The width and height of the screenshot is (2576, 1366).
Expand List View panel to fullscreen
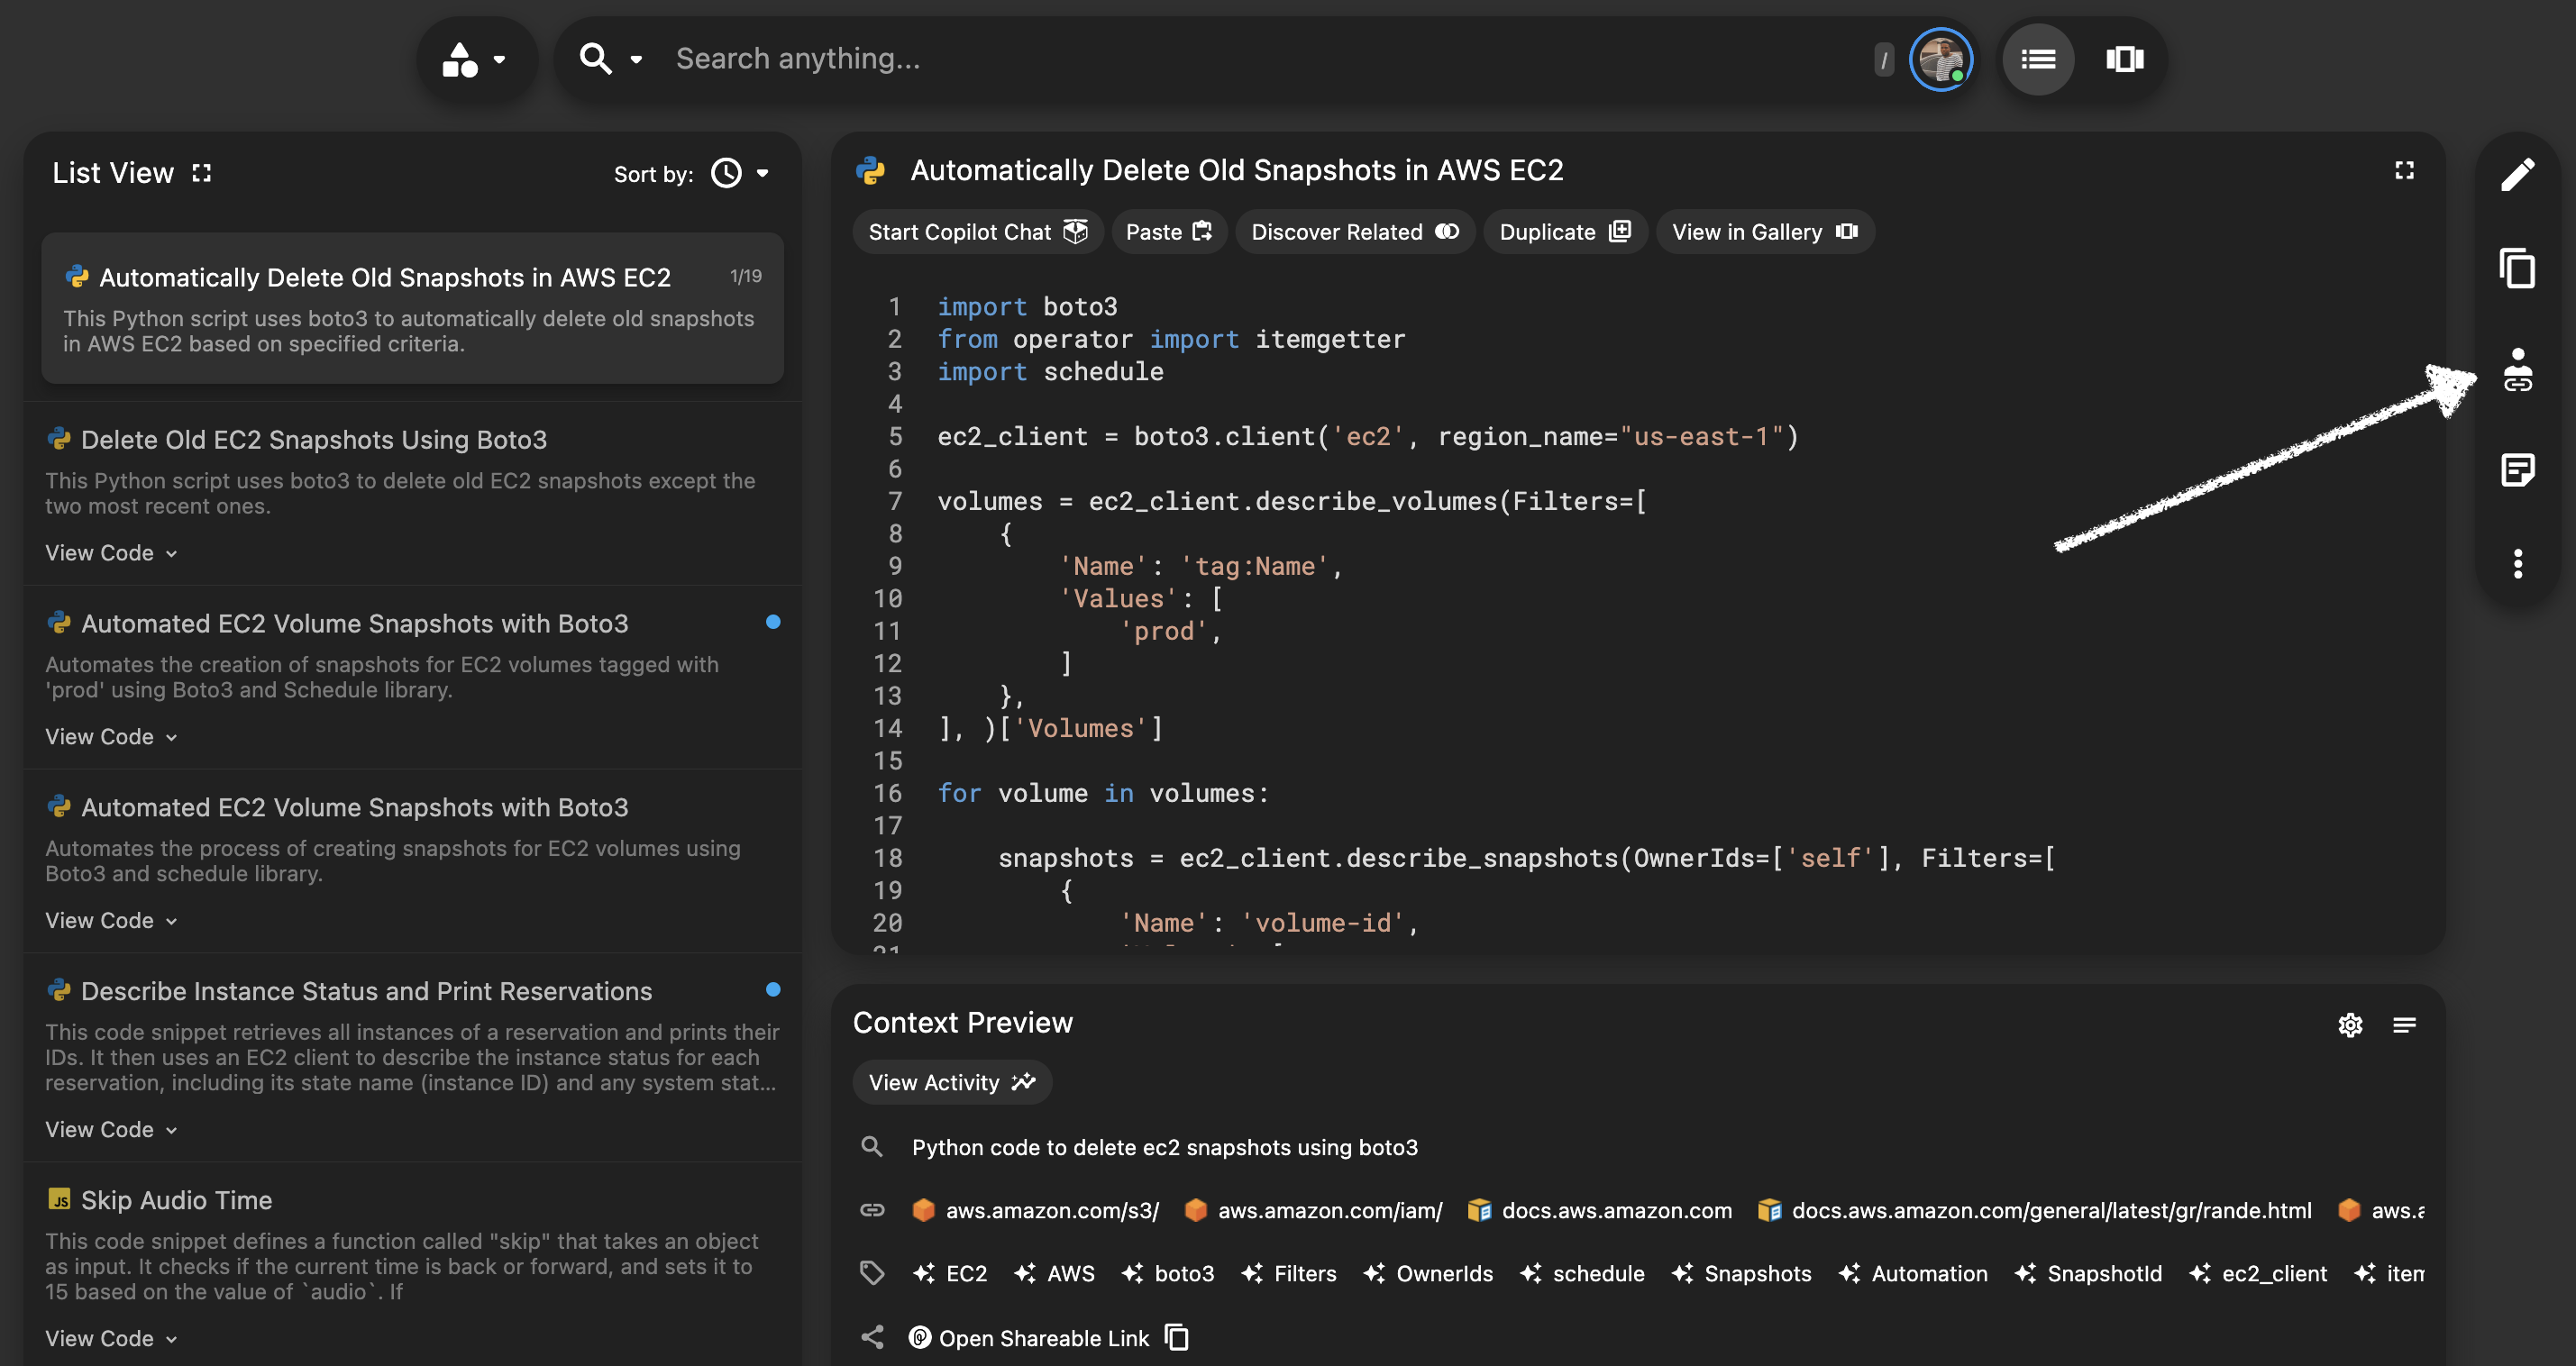(x=202, y=173)
